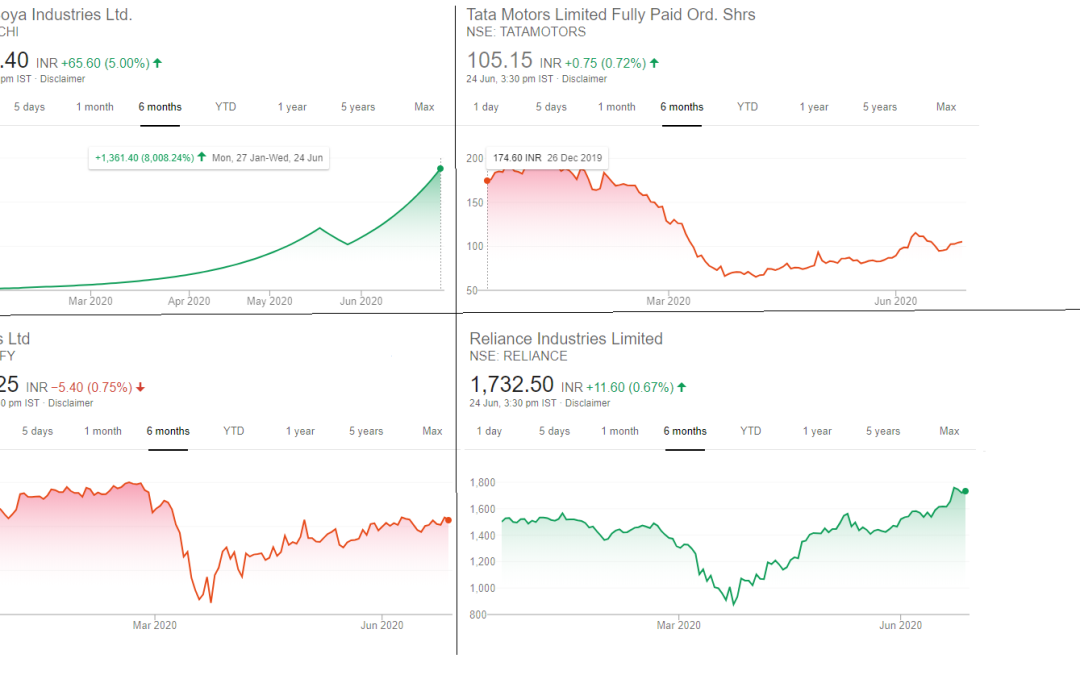
Task: Select 6 months tab for Reliance
Action: click(685, 431)
